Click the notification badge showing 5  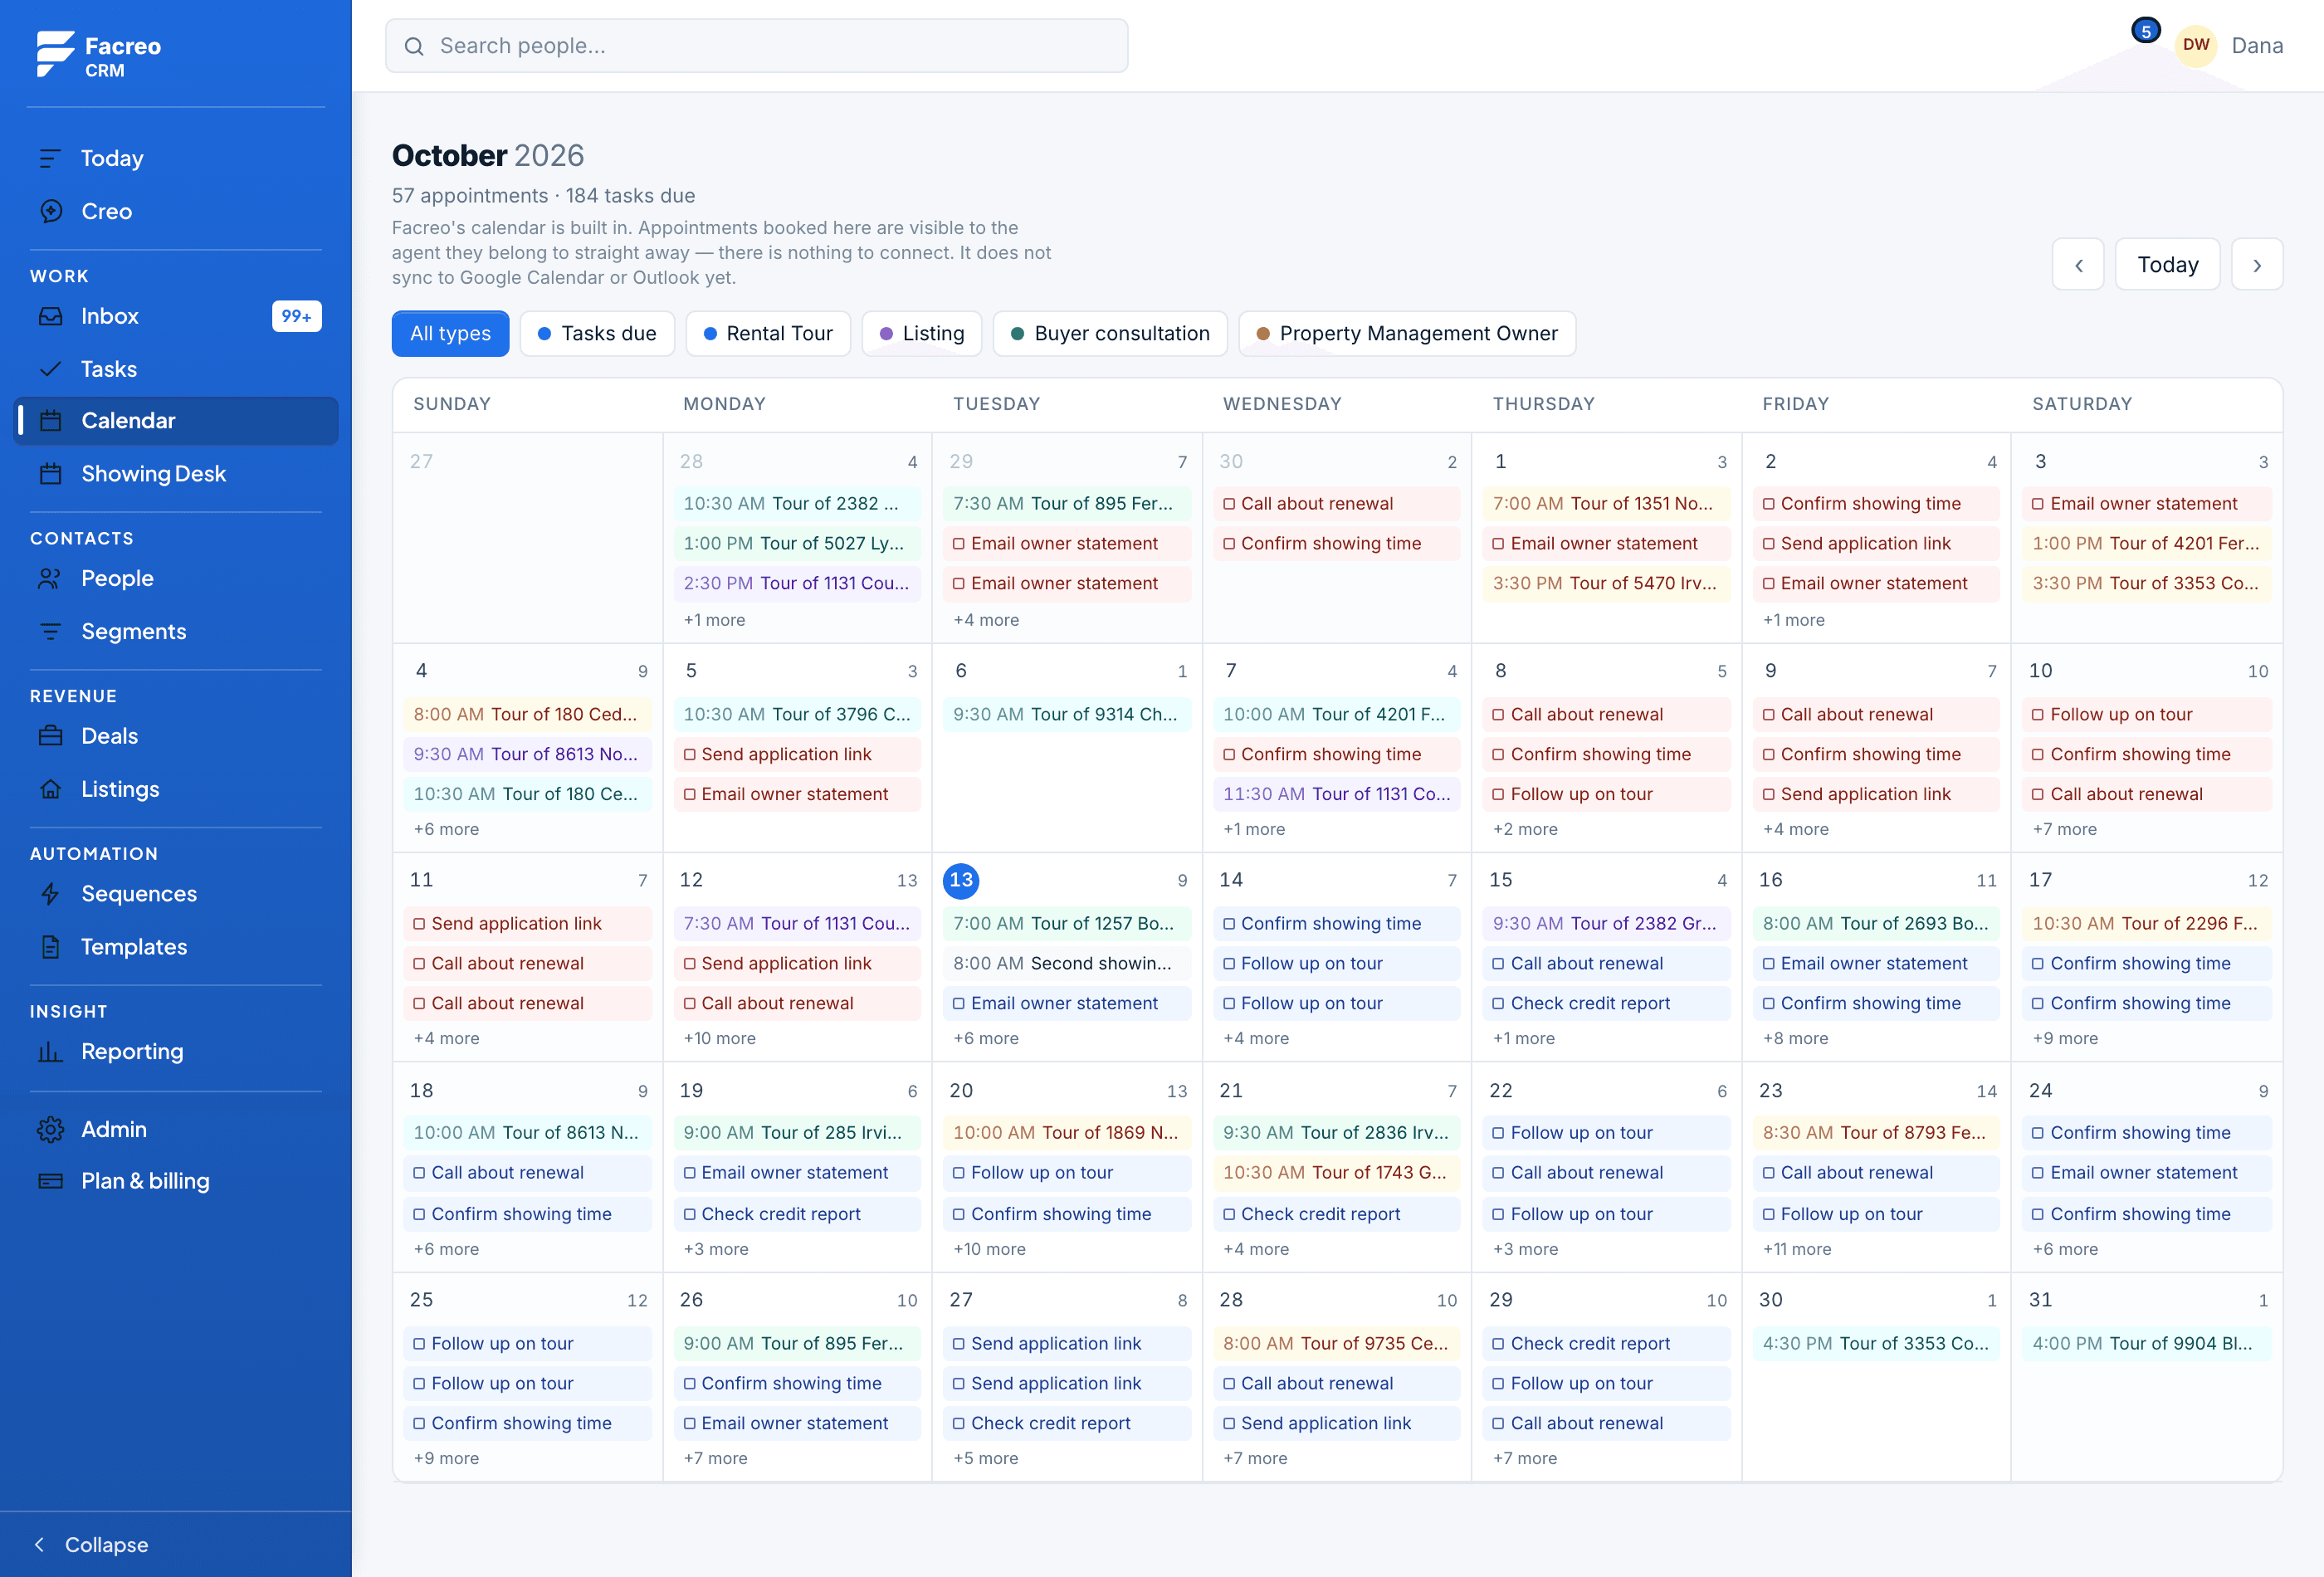[x=2145, y=31]
